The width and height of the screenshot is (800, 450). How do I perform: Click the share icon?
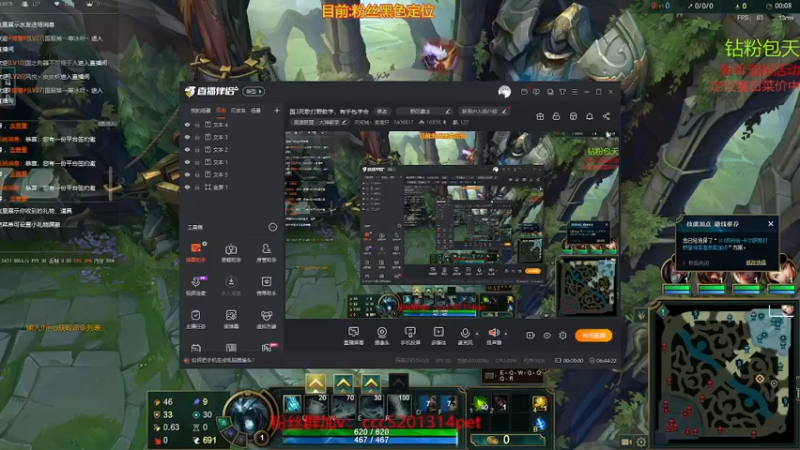pos(606,116)
